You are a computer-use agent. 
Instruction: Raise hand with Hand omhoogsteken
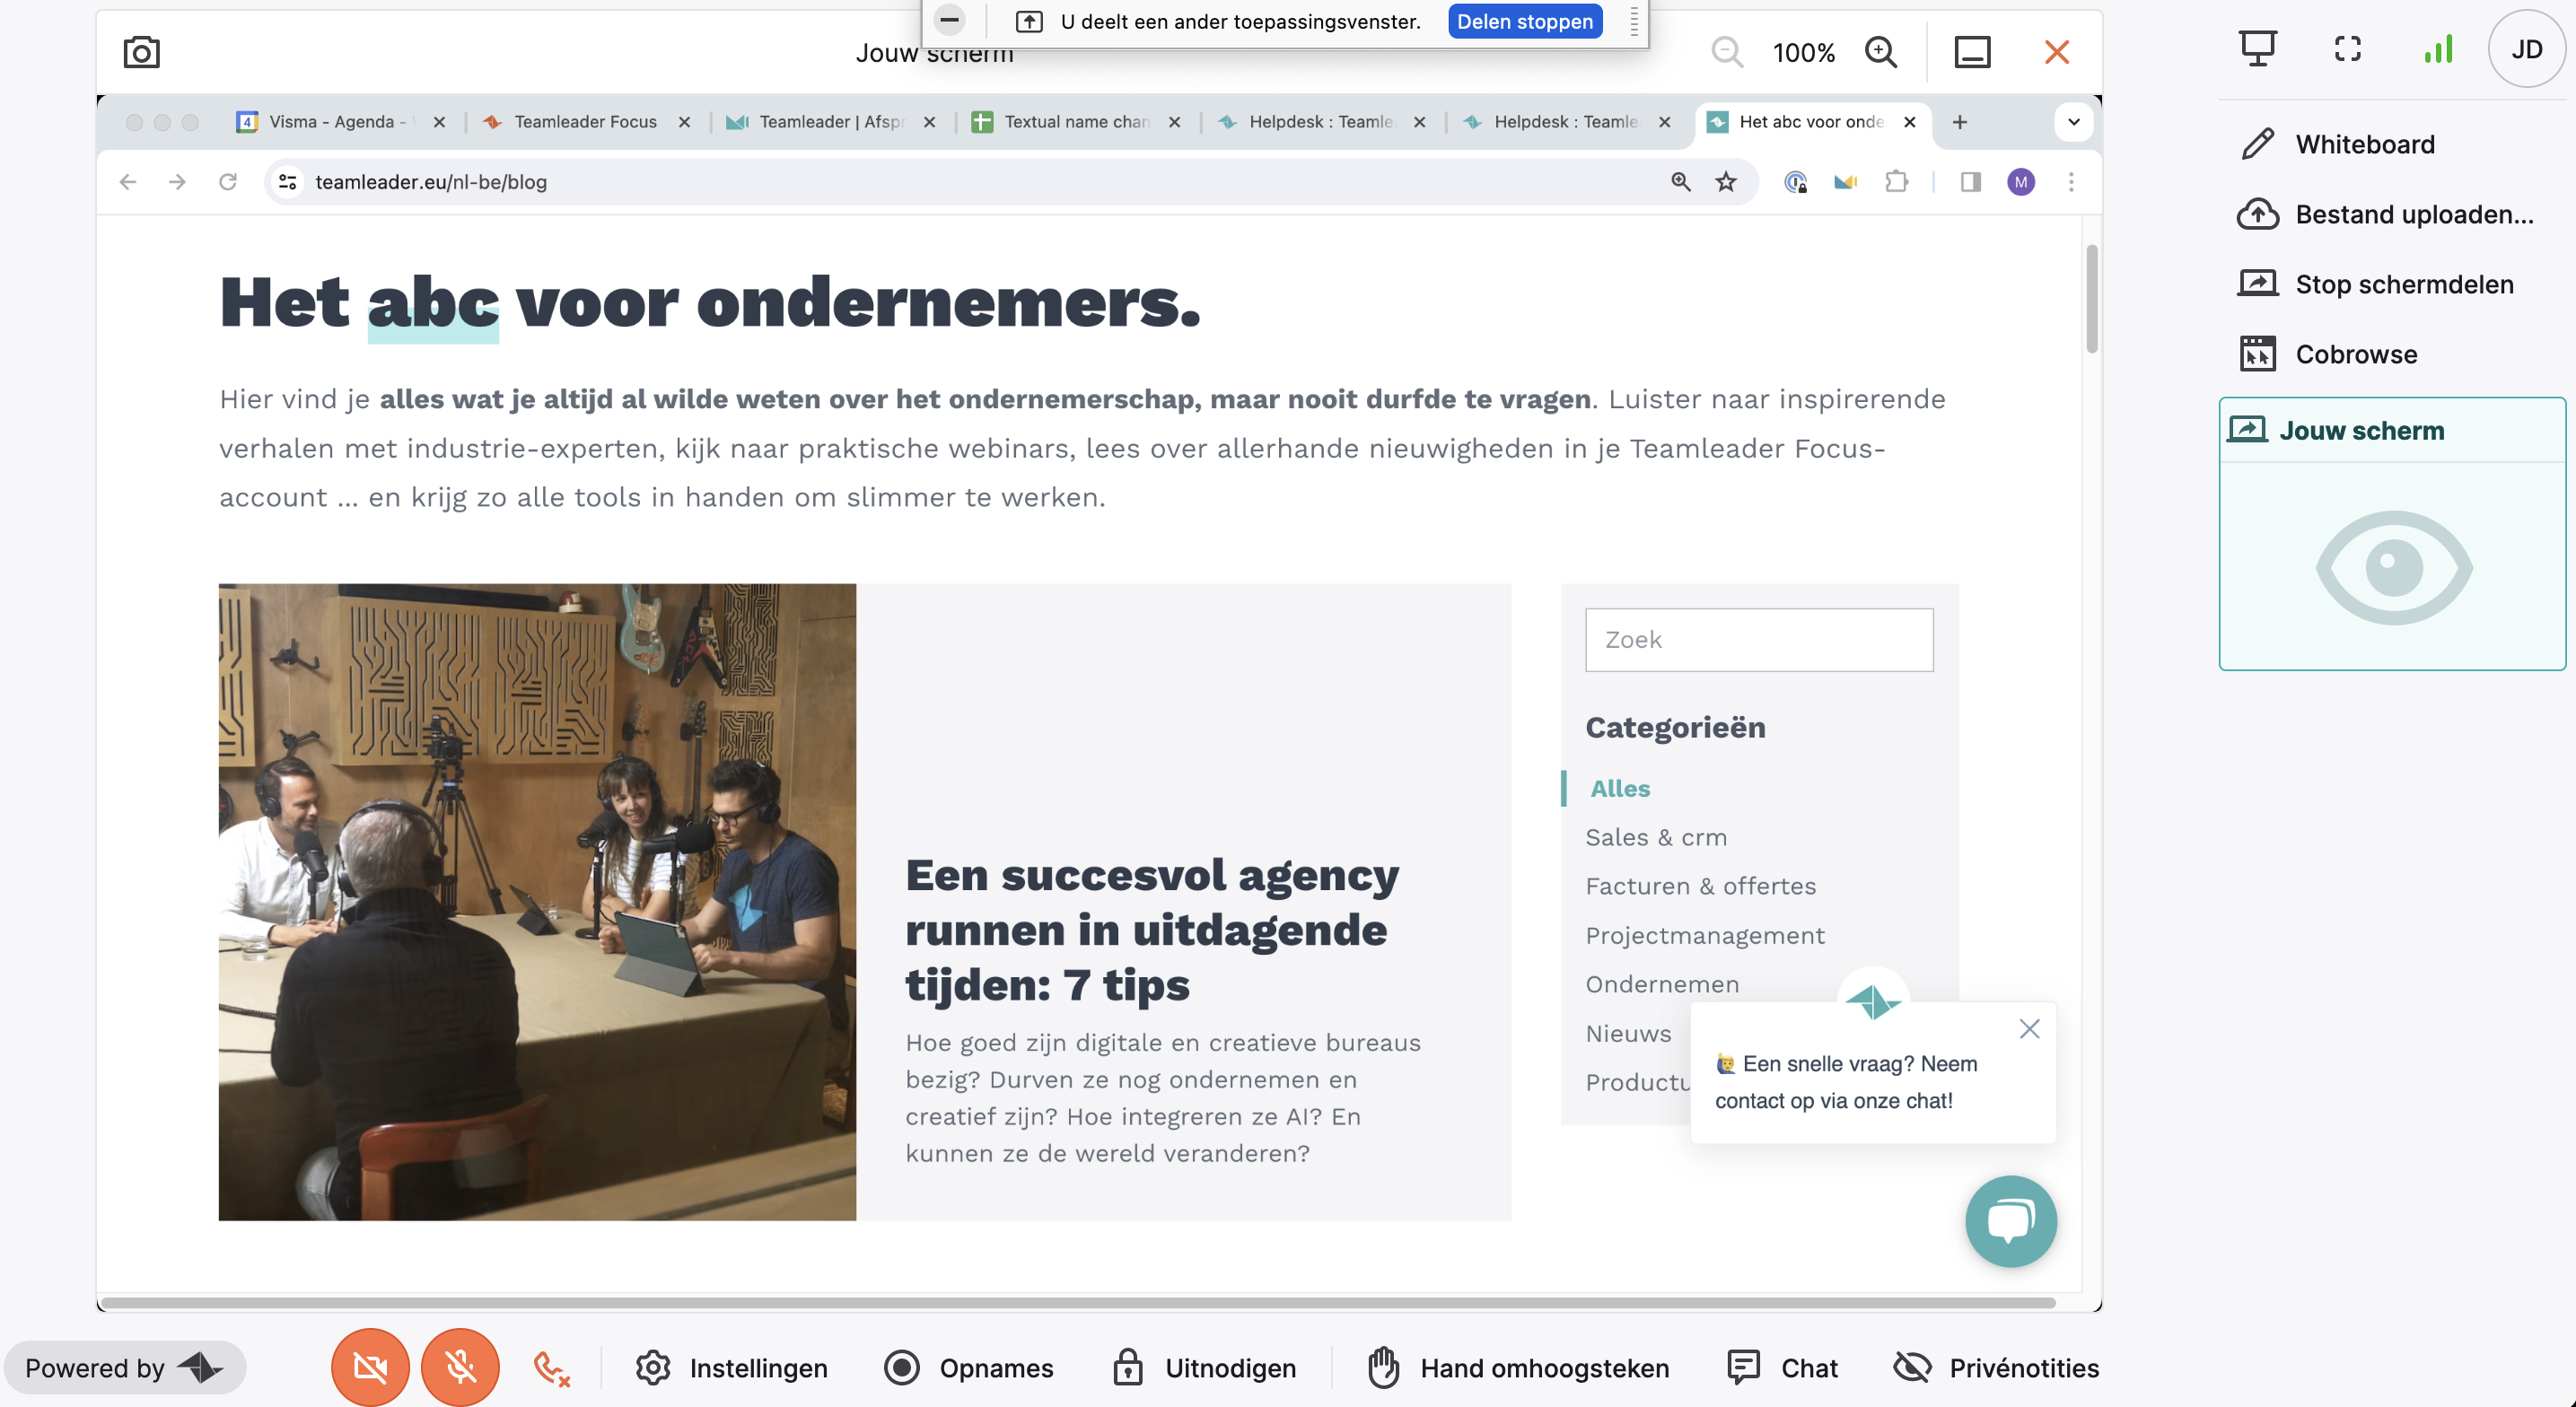pyautogui.click(x=1518, y=1368)
